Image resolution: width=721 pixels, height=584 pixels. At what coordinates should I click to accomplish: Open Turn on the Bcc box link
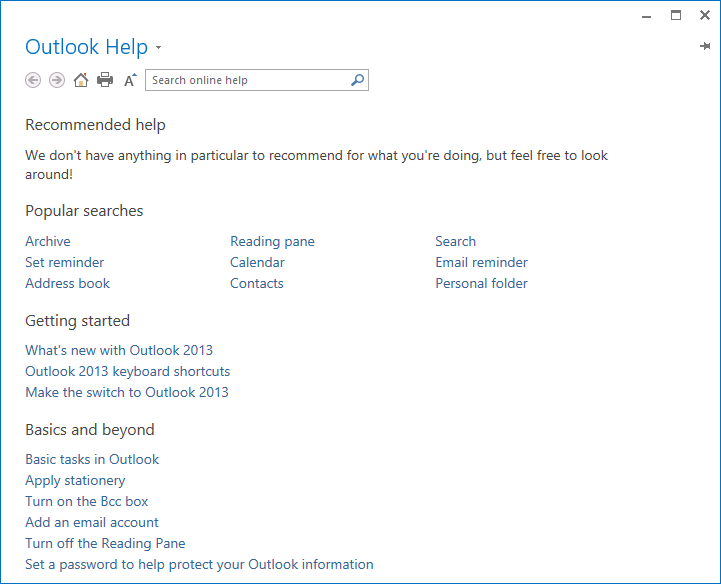click(86, 501)
